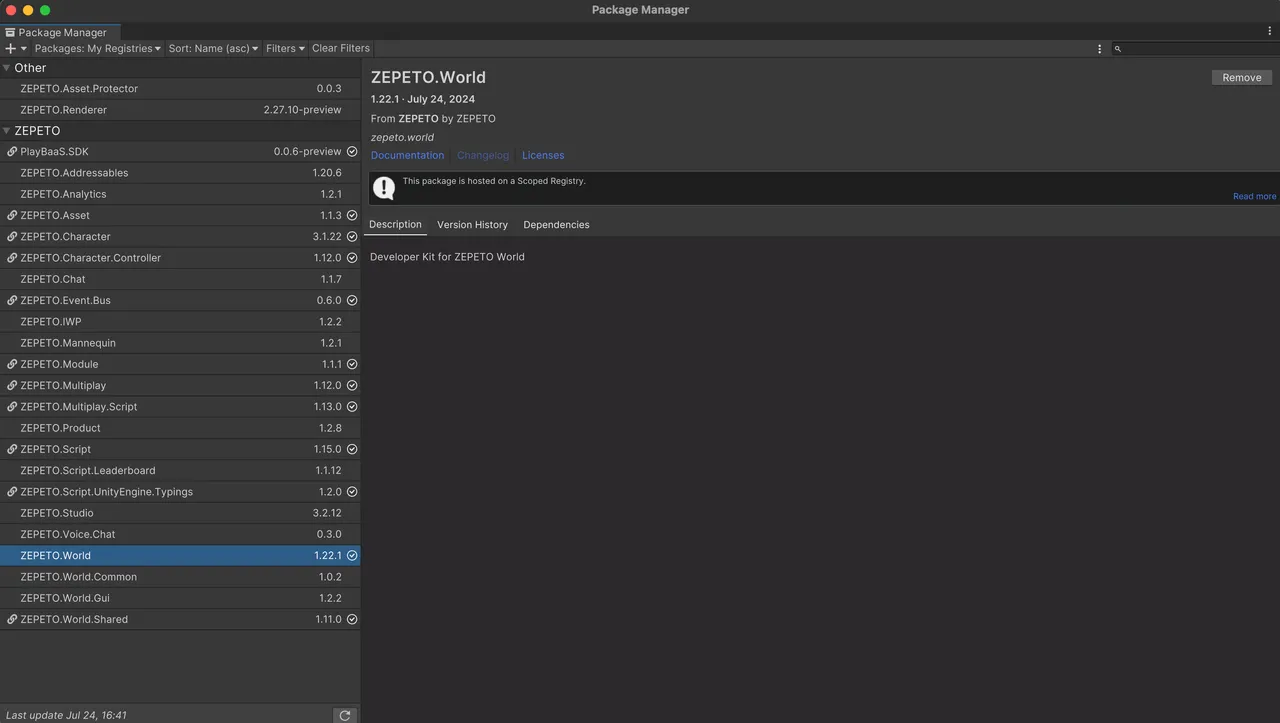Open the Packages: My Registries dropdown
Image resolution: width=1280 pixels, height=723 pixels.
tap(97, 47)
